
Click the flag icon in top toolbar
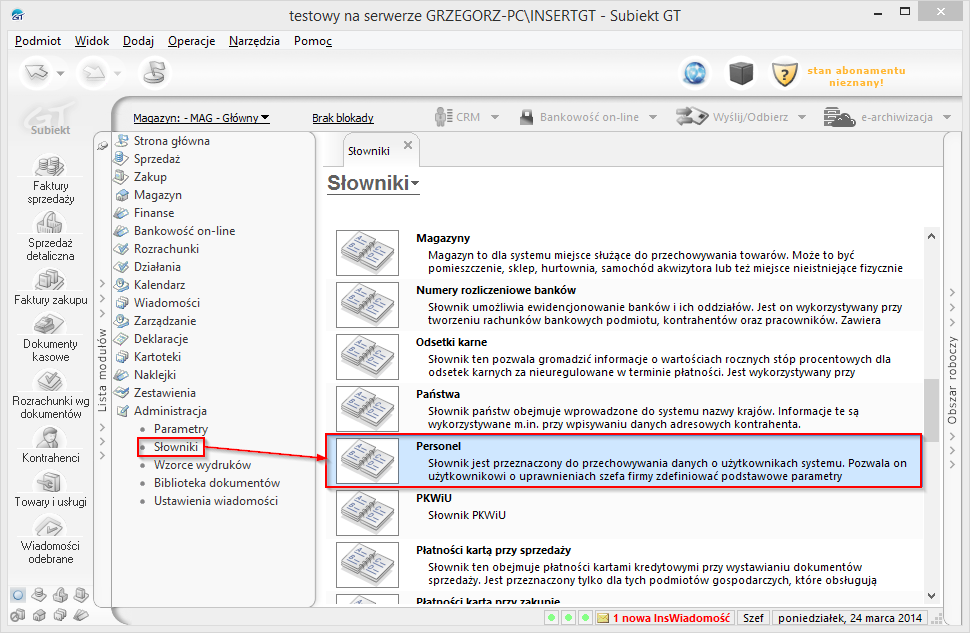[154, 73]
